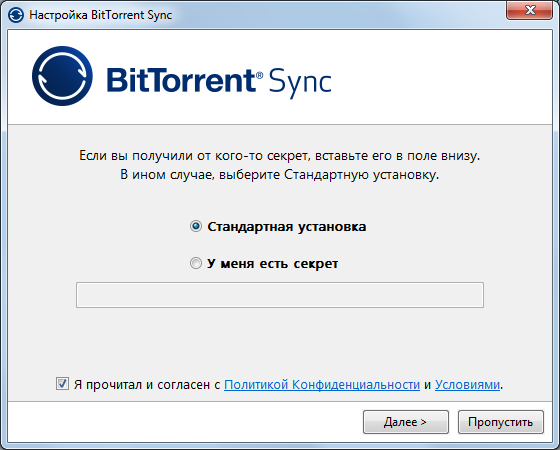The width and height of the screenshot is (560, 450).
Task: Click the large circular sync arrows logo
Action: tap(62, 76)
